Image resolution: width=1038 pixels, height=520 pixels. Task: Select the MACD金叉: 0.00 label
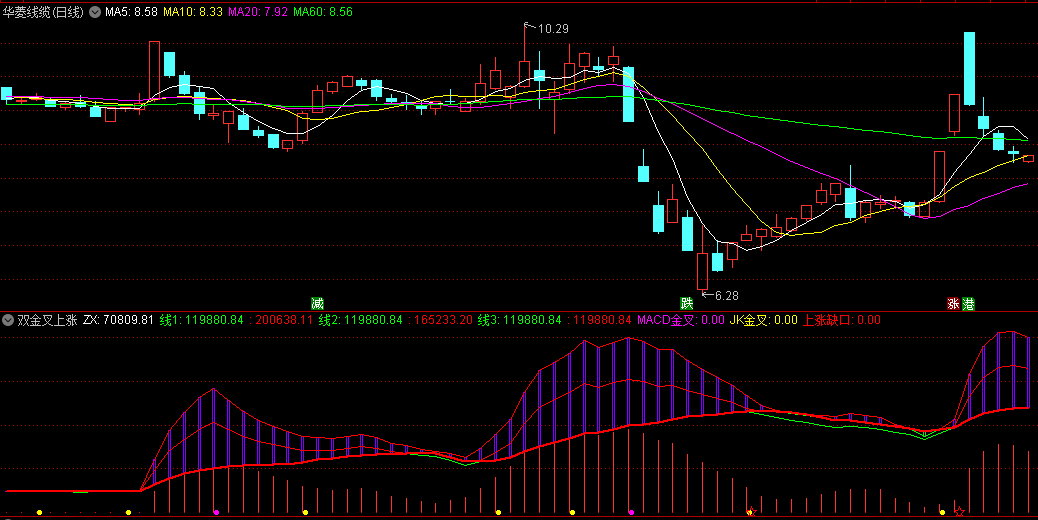pos(681,320)
